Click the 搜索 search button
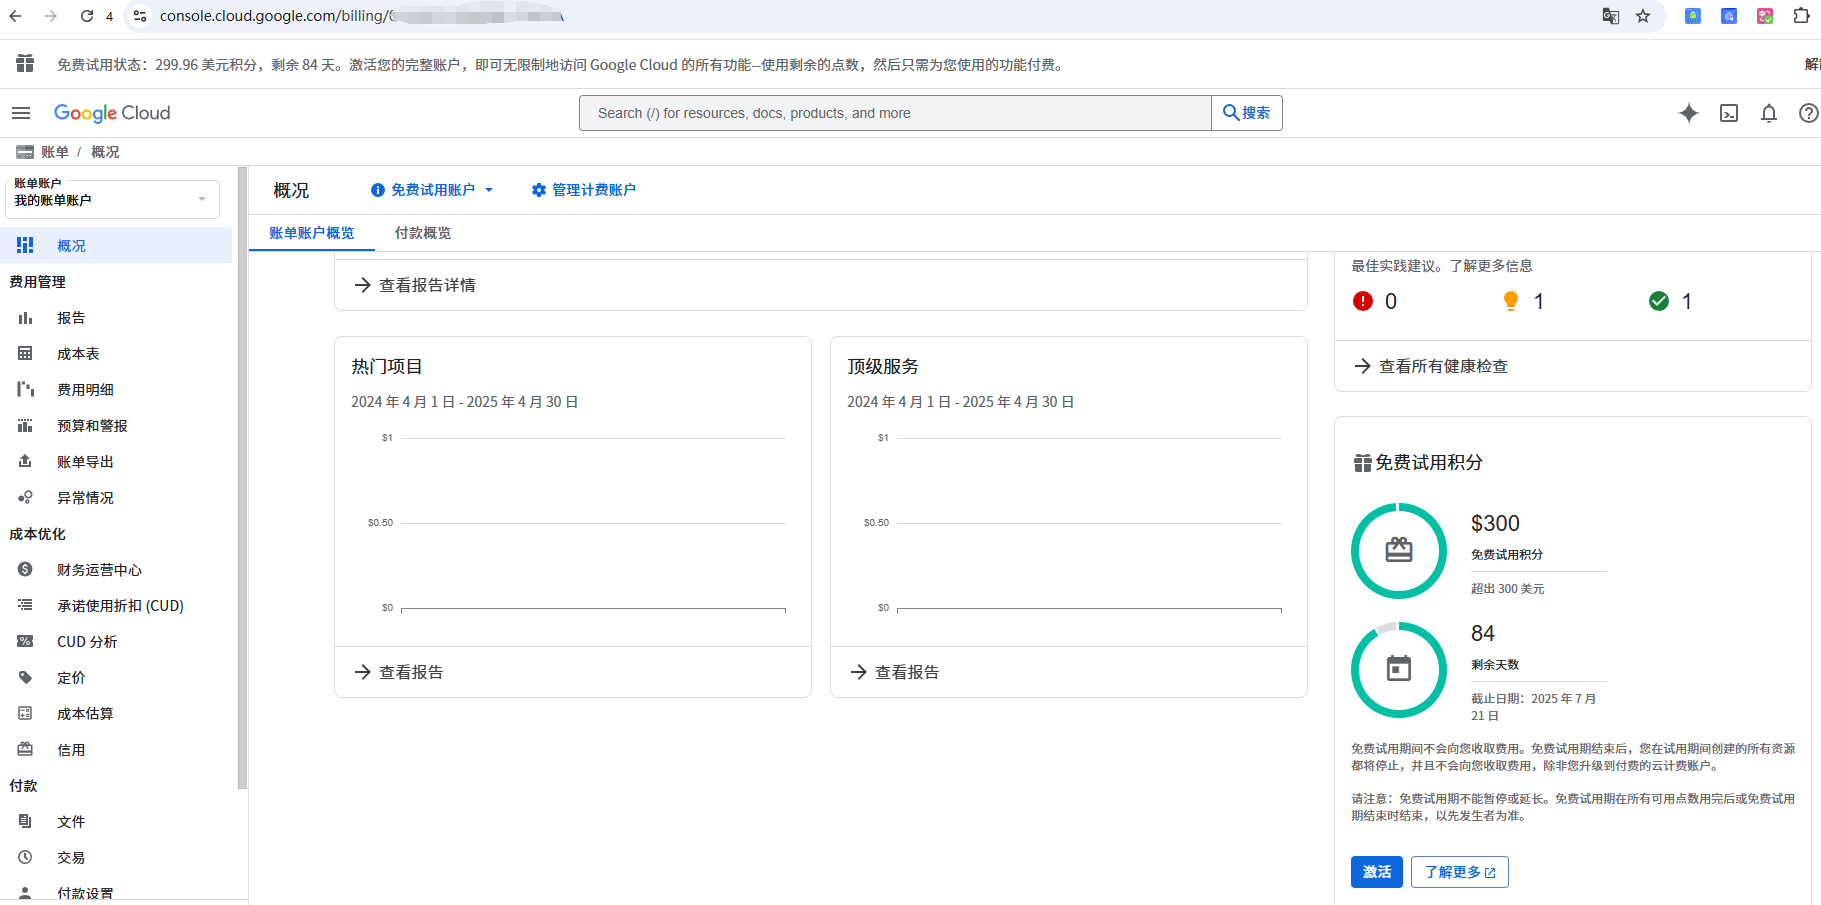Screen dimensions: 1821x905 pyautogui.click(x=1247, y=113)
